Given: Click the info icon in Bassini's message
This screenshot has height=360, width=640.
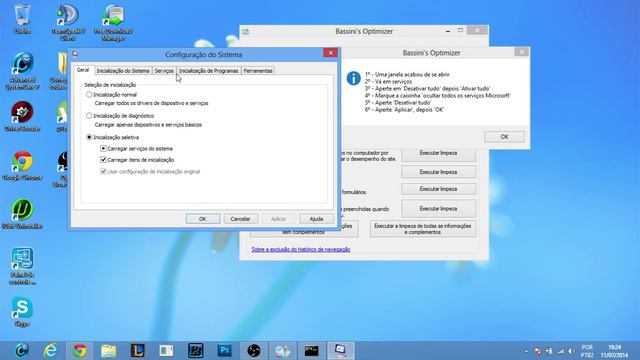Looking at the screenshot, I should (353, 78).
